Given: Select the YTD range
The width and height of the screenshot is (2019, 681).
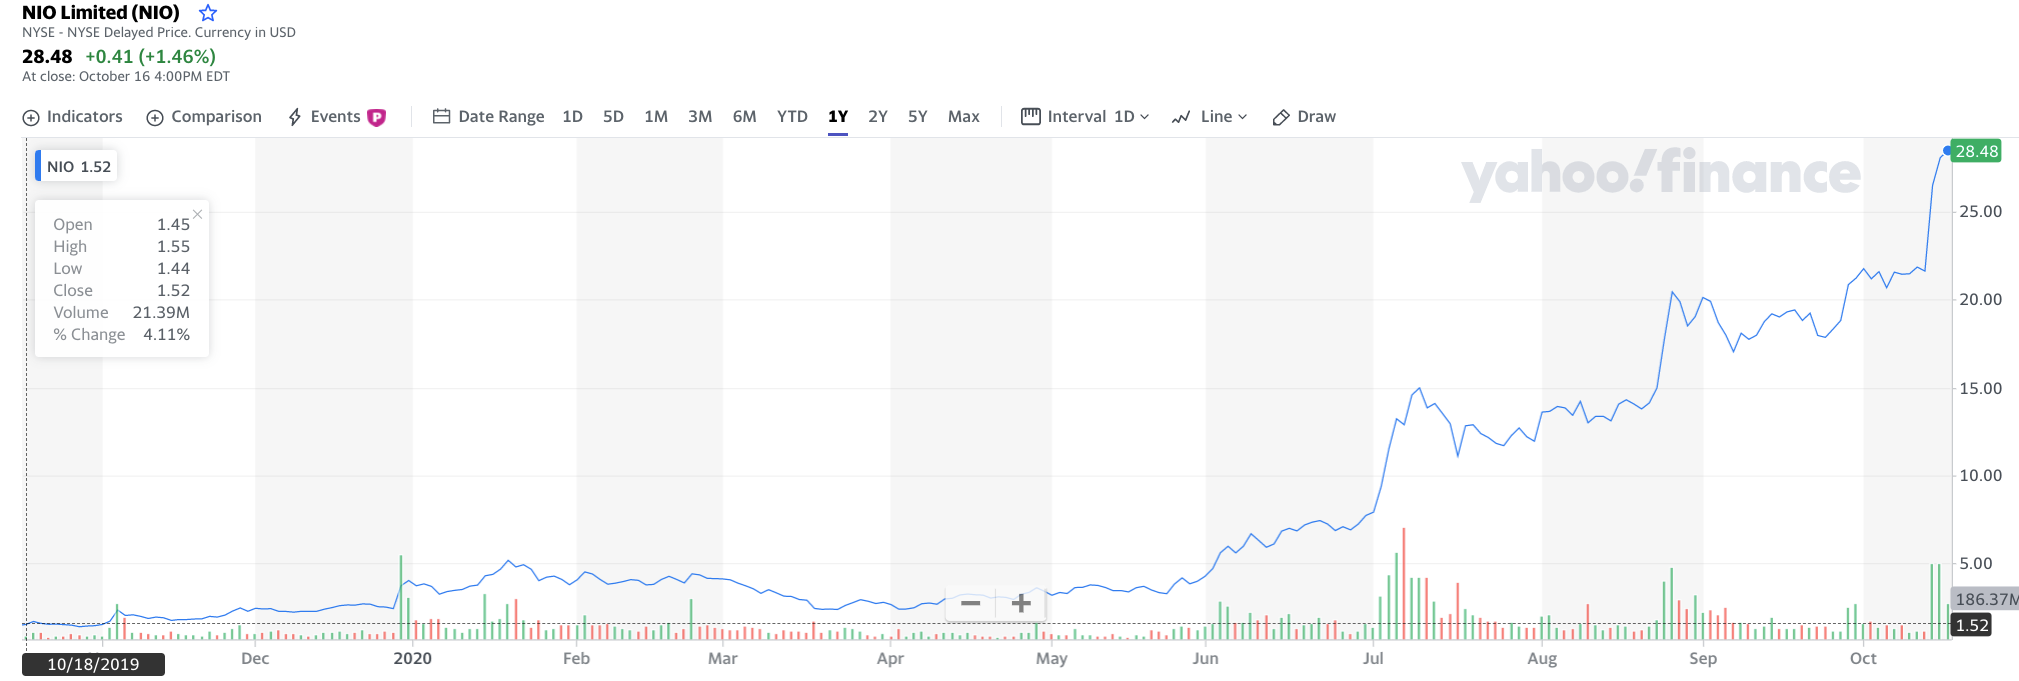Looking at the screenshot, I should pyautogui.click(x=792, y=117).
